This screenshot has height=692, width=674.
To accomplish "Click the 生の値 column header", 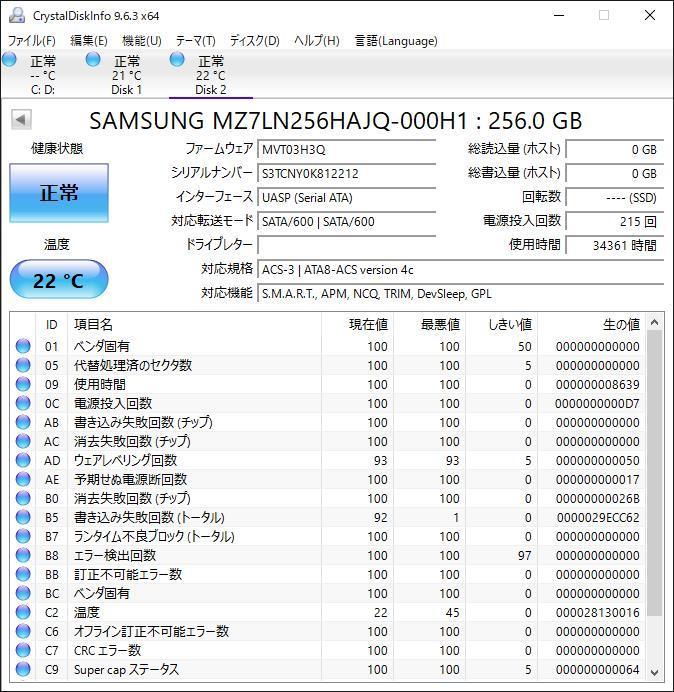I will 591,324.
